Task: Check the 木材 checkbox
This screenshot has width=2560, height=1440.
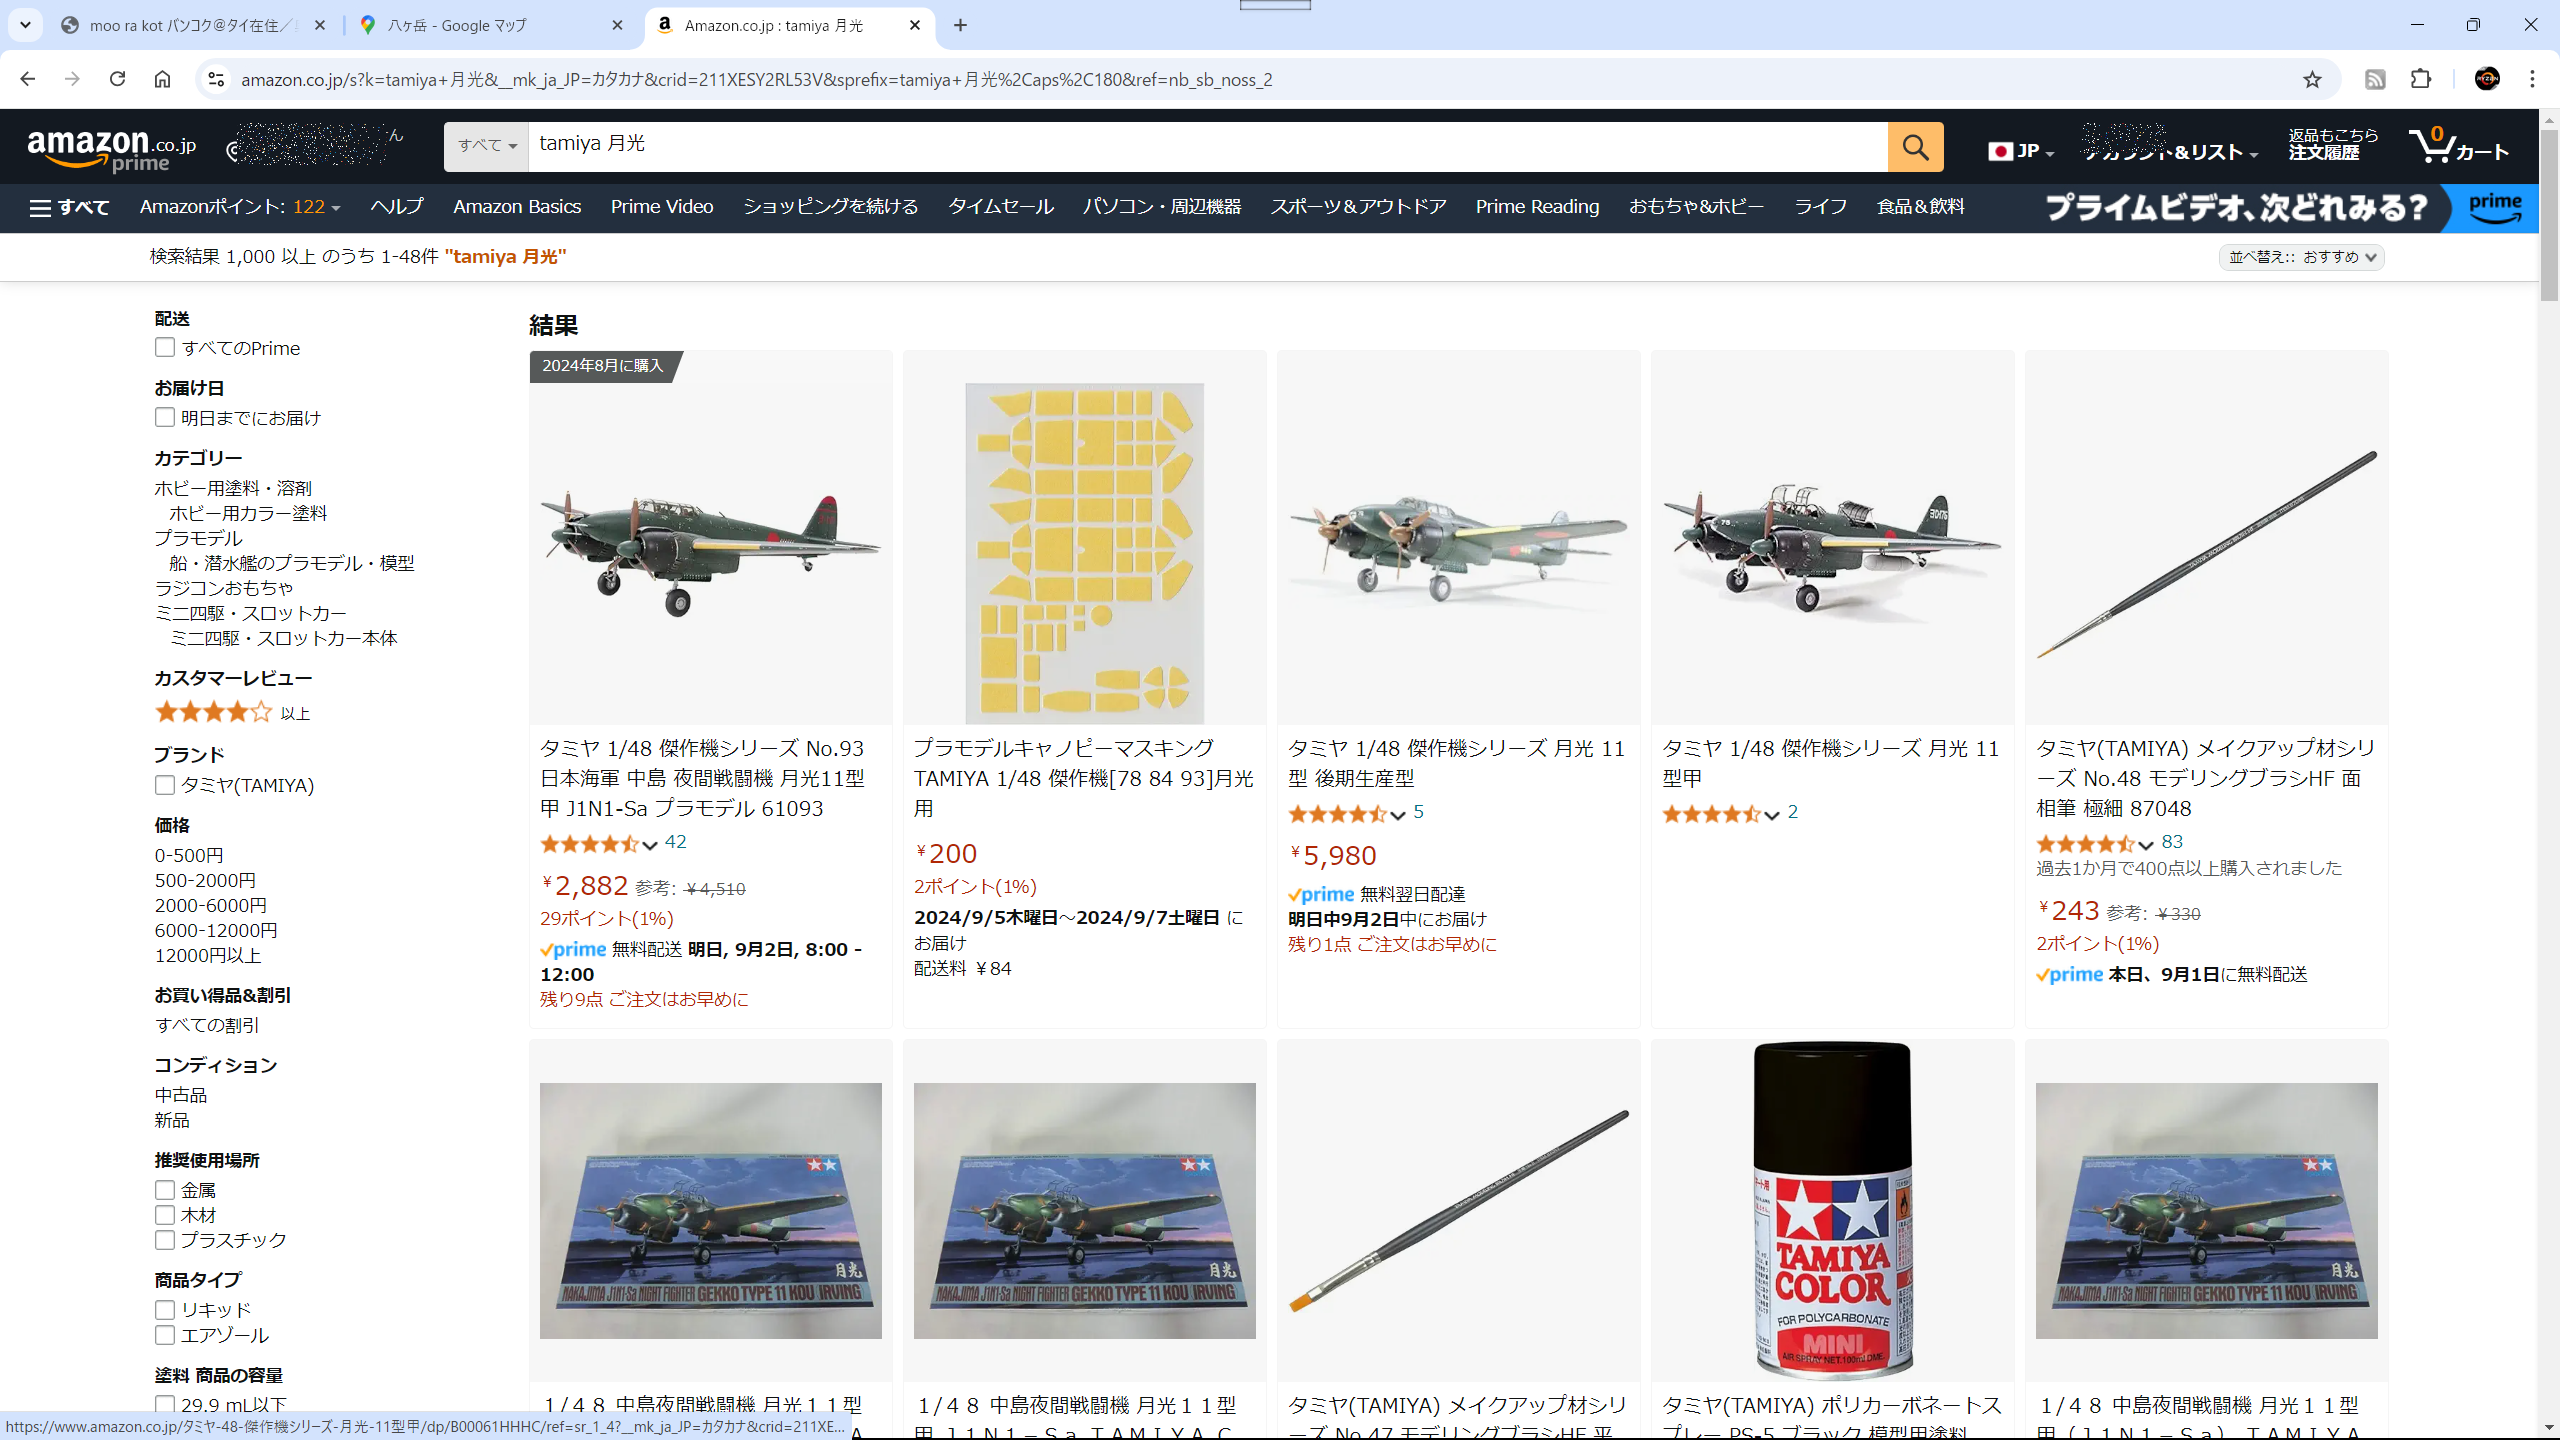Action: (165, 1215)
